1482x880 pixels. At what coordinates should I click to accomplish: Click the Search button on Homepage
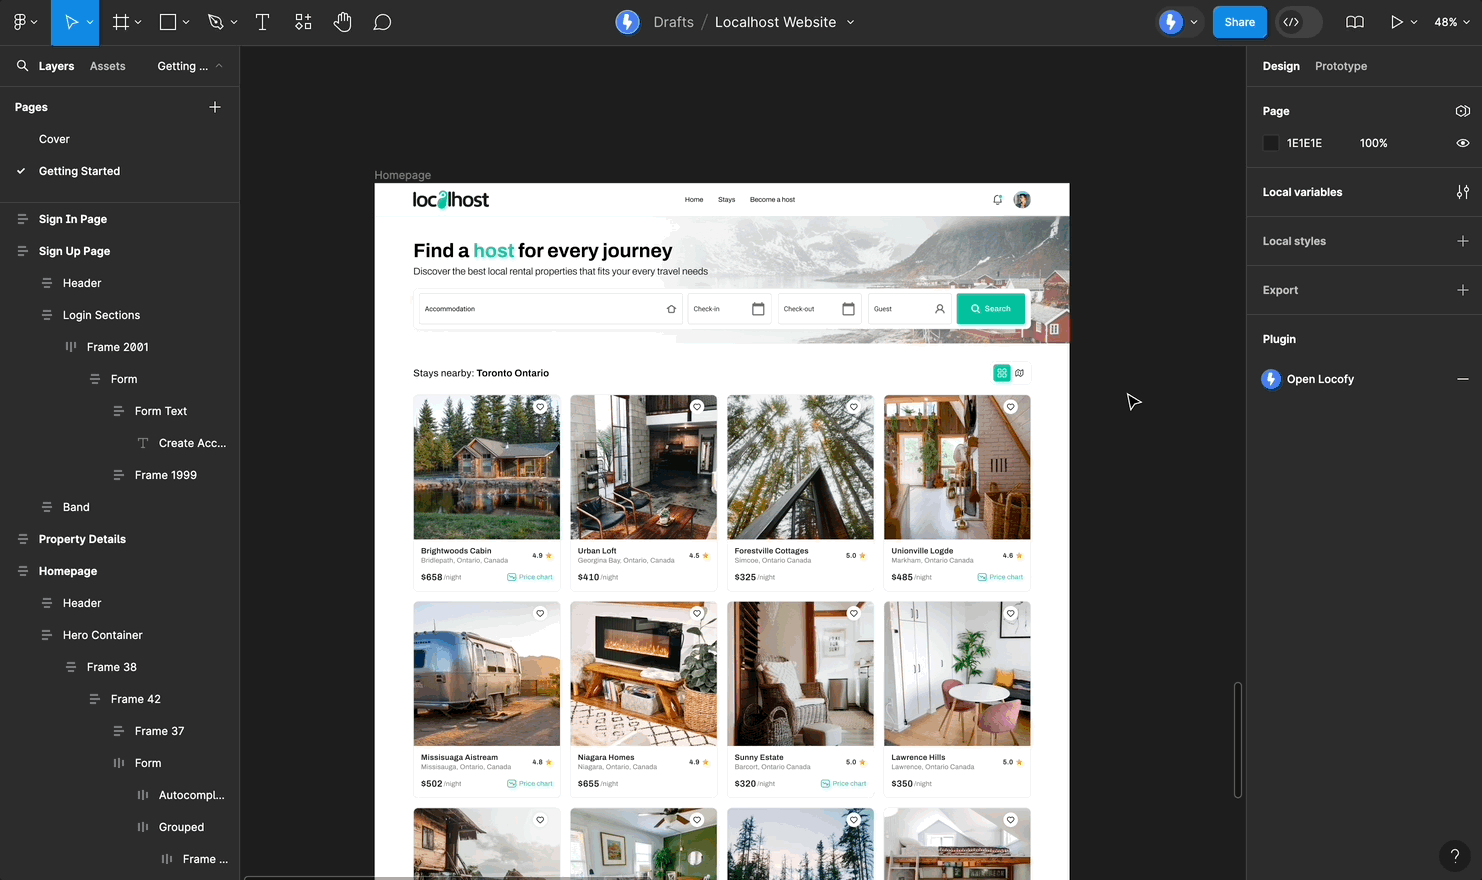point(990,309)
